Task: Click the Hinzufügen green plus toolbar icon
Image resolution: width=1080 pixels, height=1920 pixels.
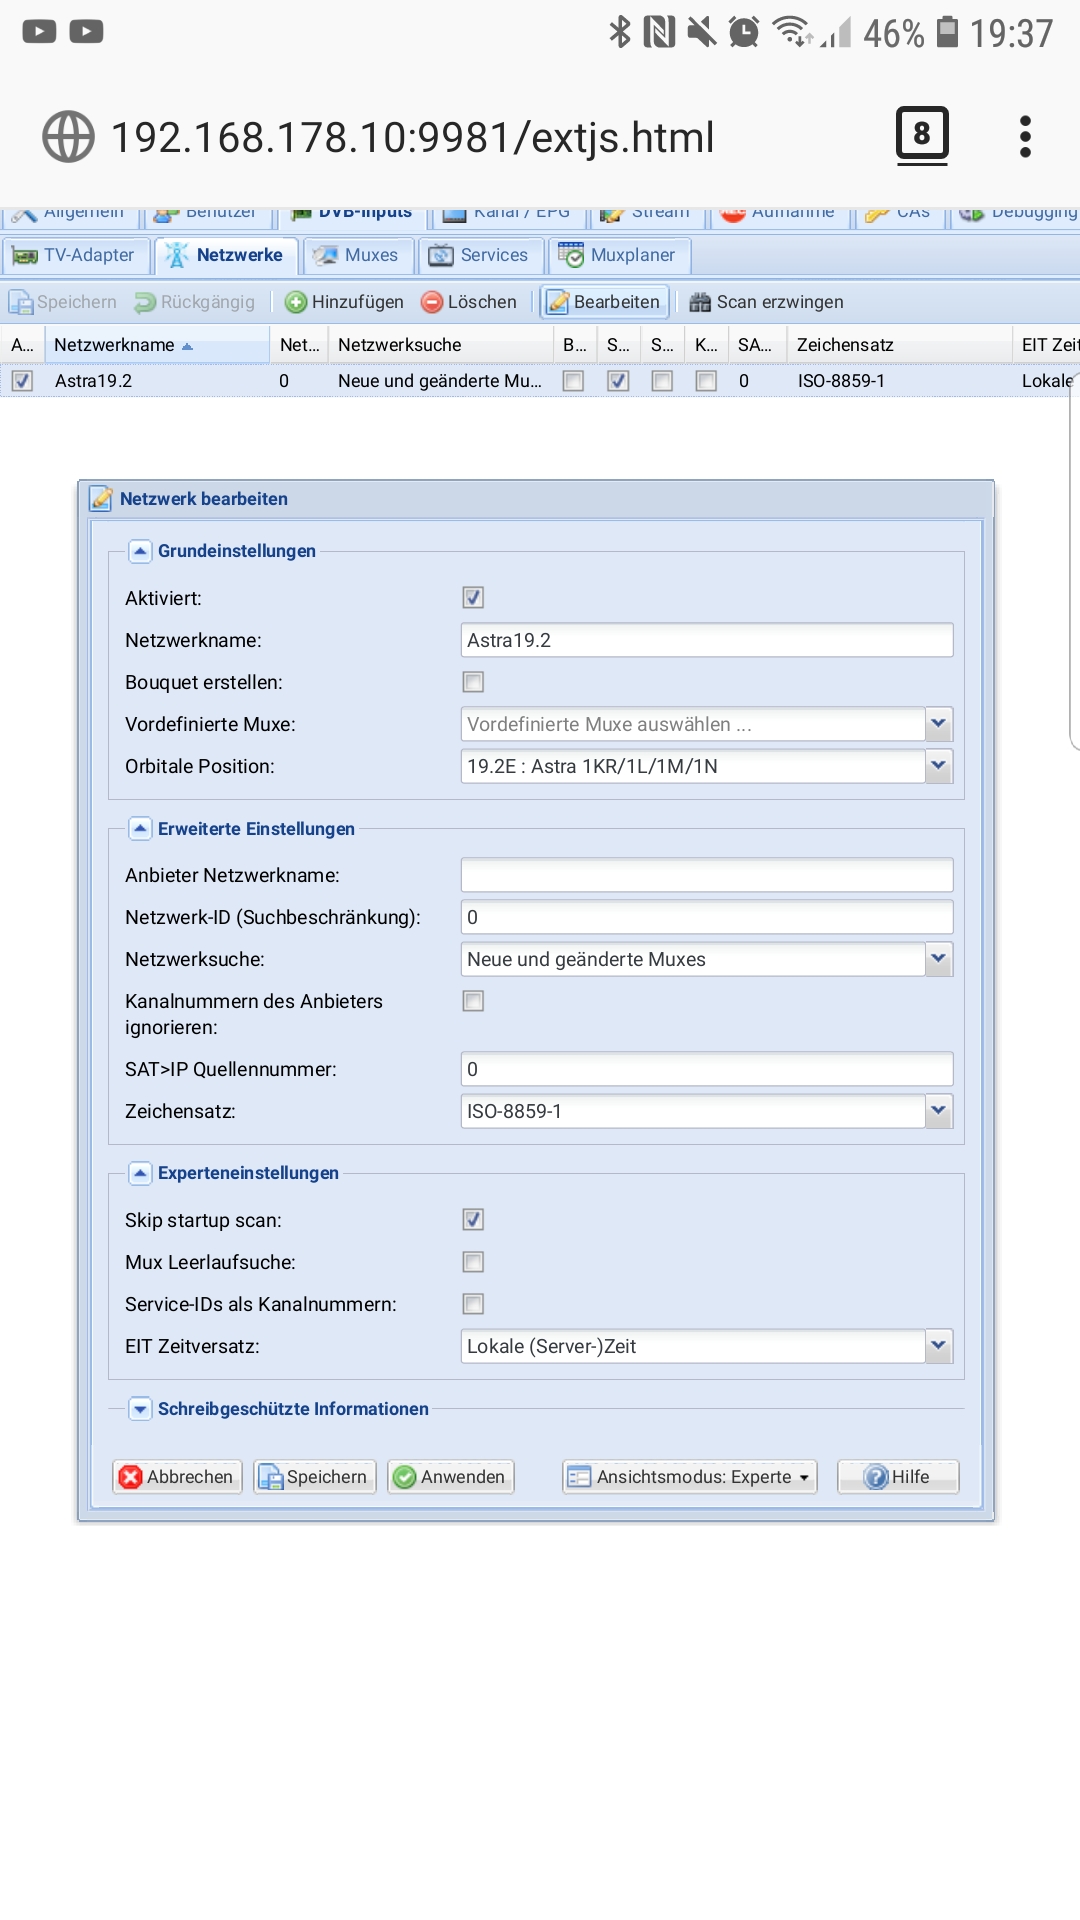Action: pyautogui.click(x=296, y=302)
